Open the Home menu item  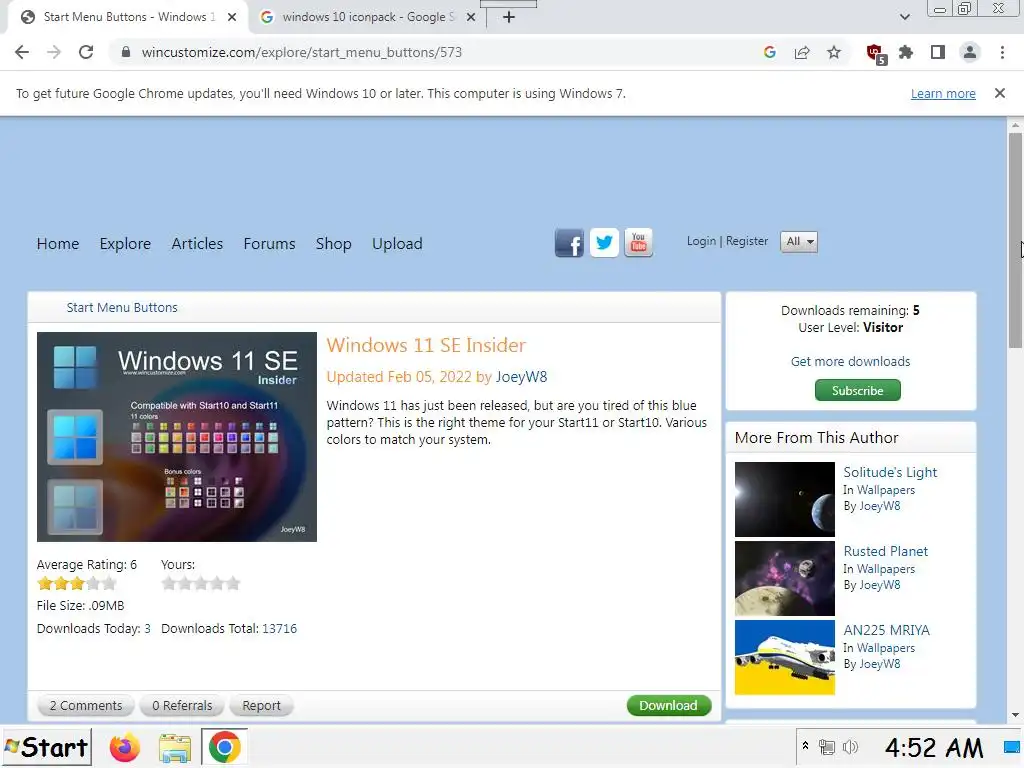click(x=58, y=244)
